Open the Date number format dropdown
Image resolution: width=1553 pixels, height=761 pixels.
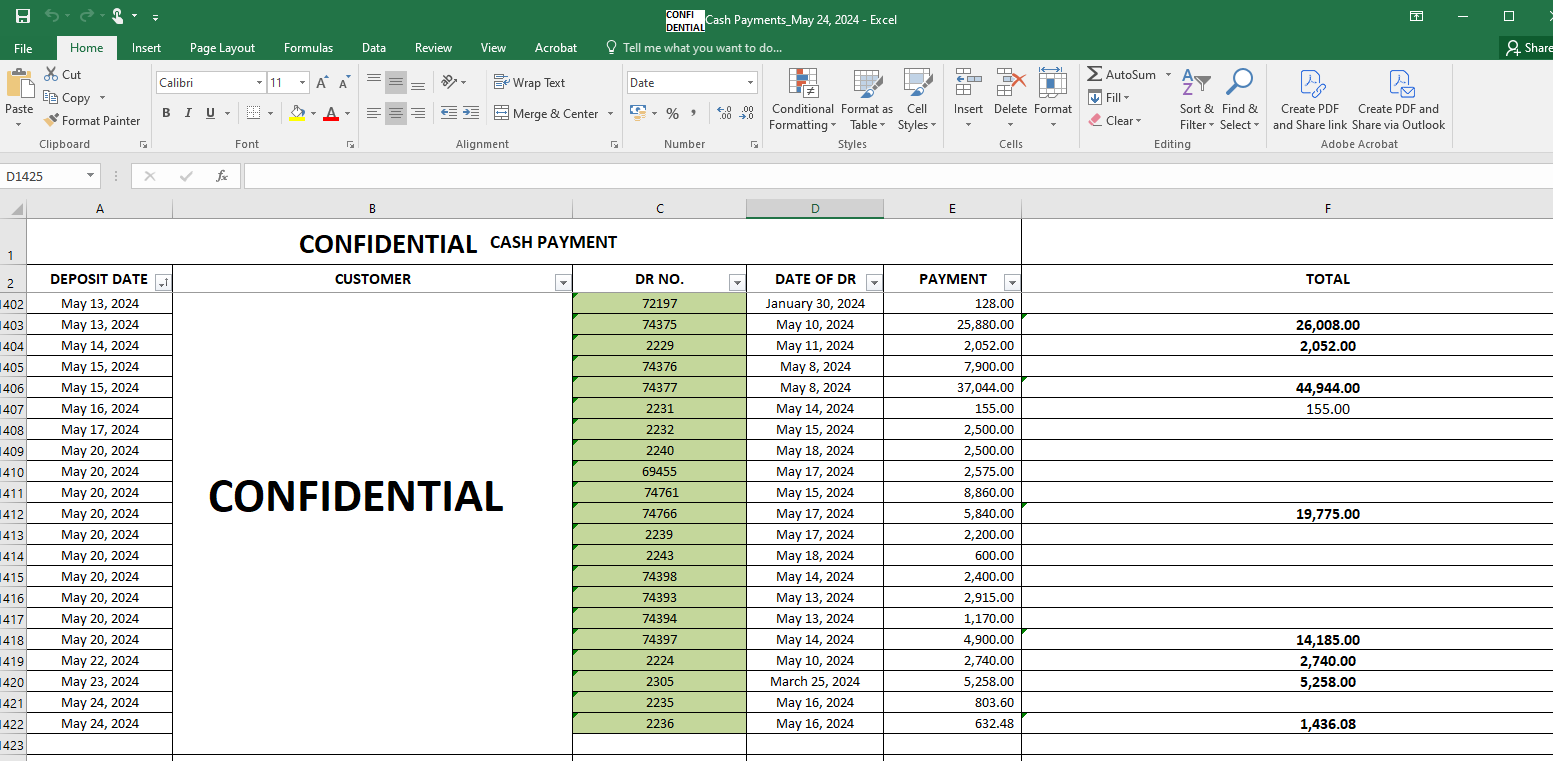tap(750, 83)
